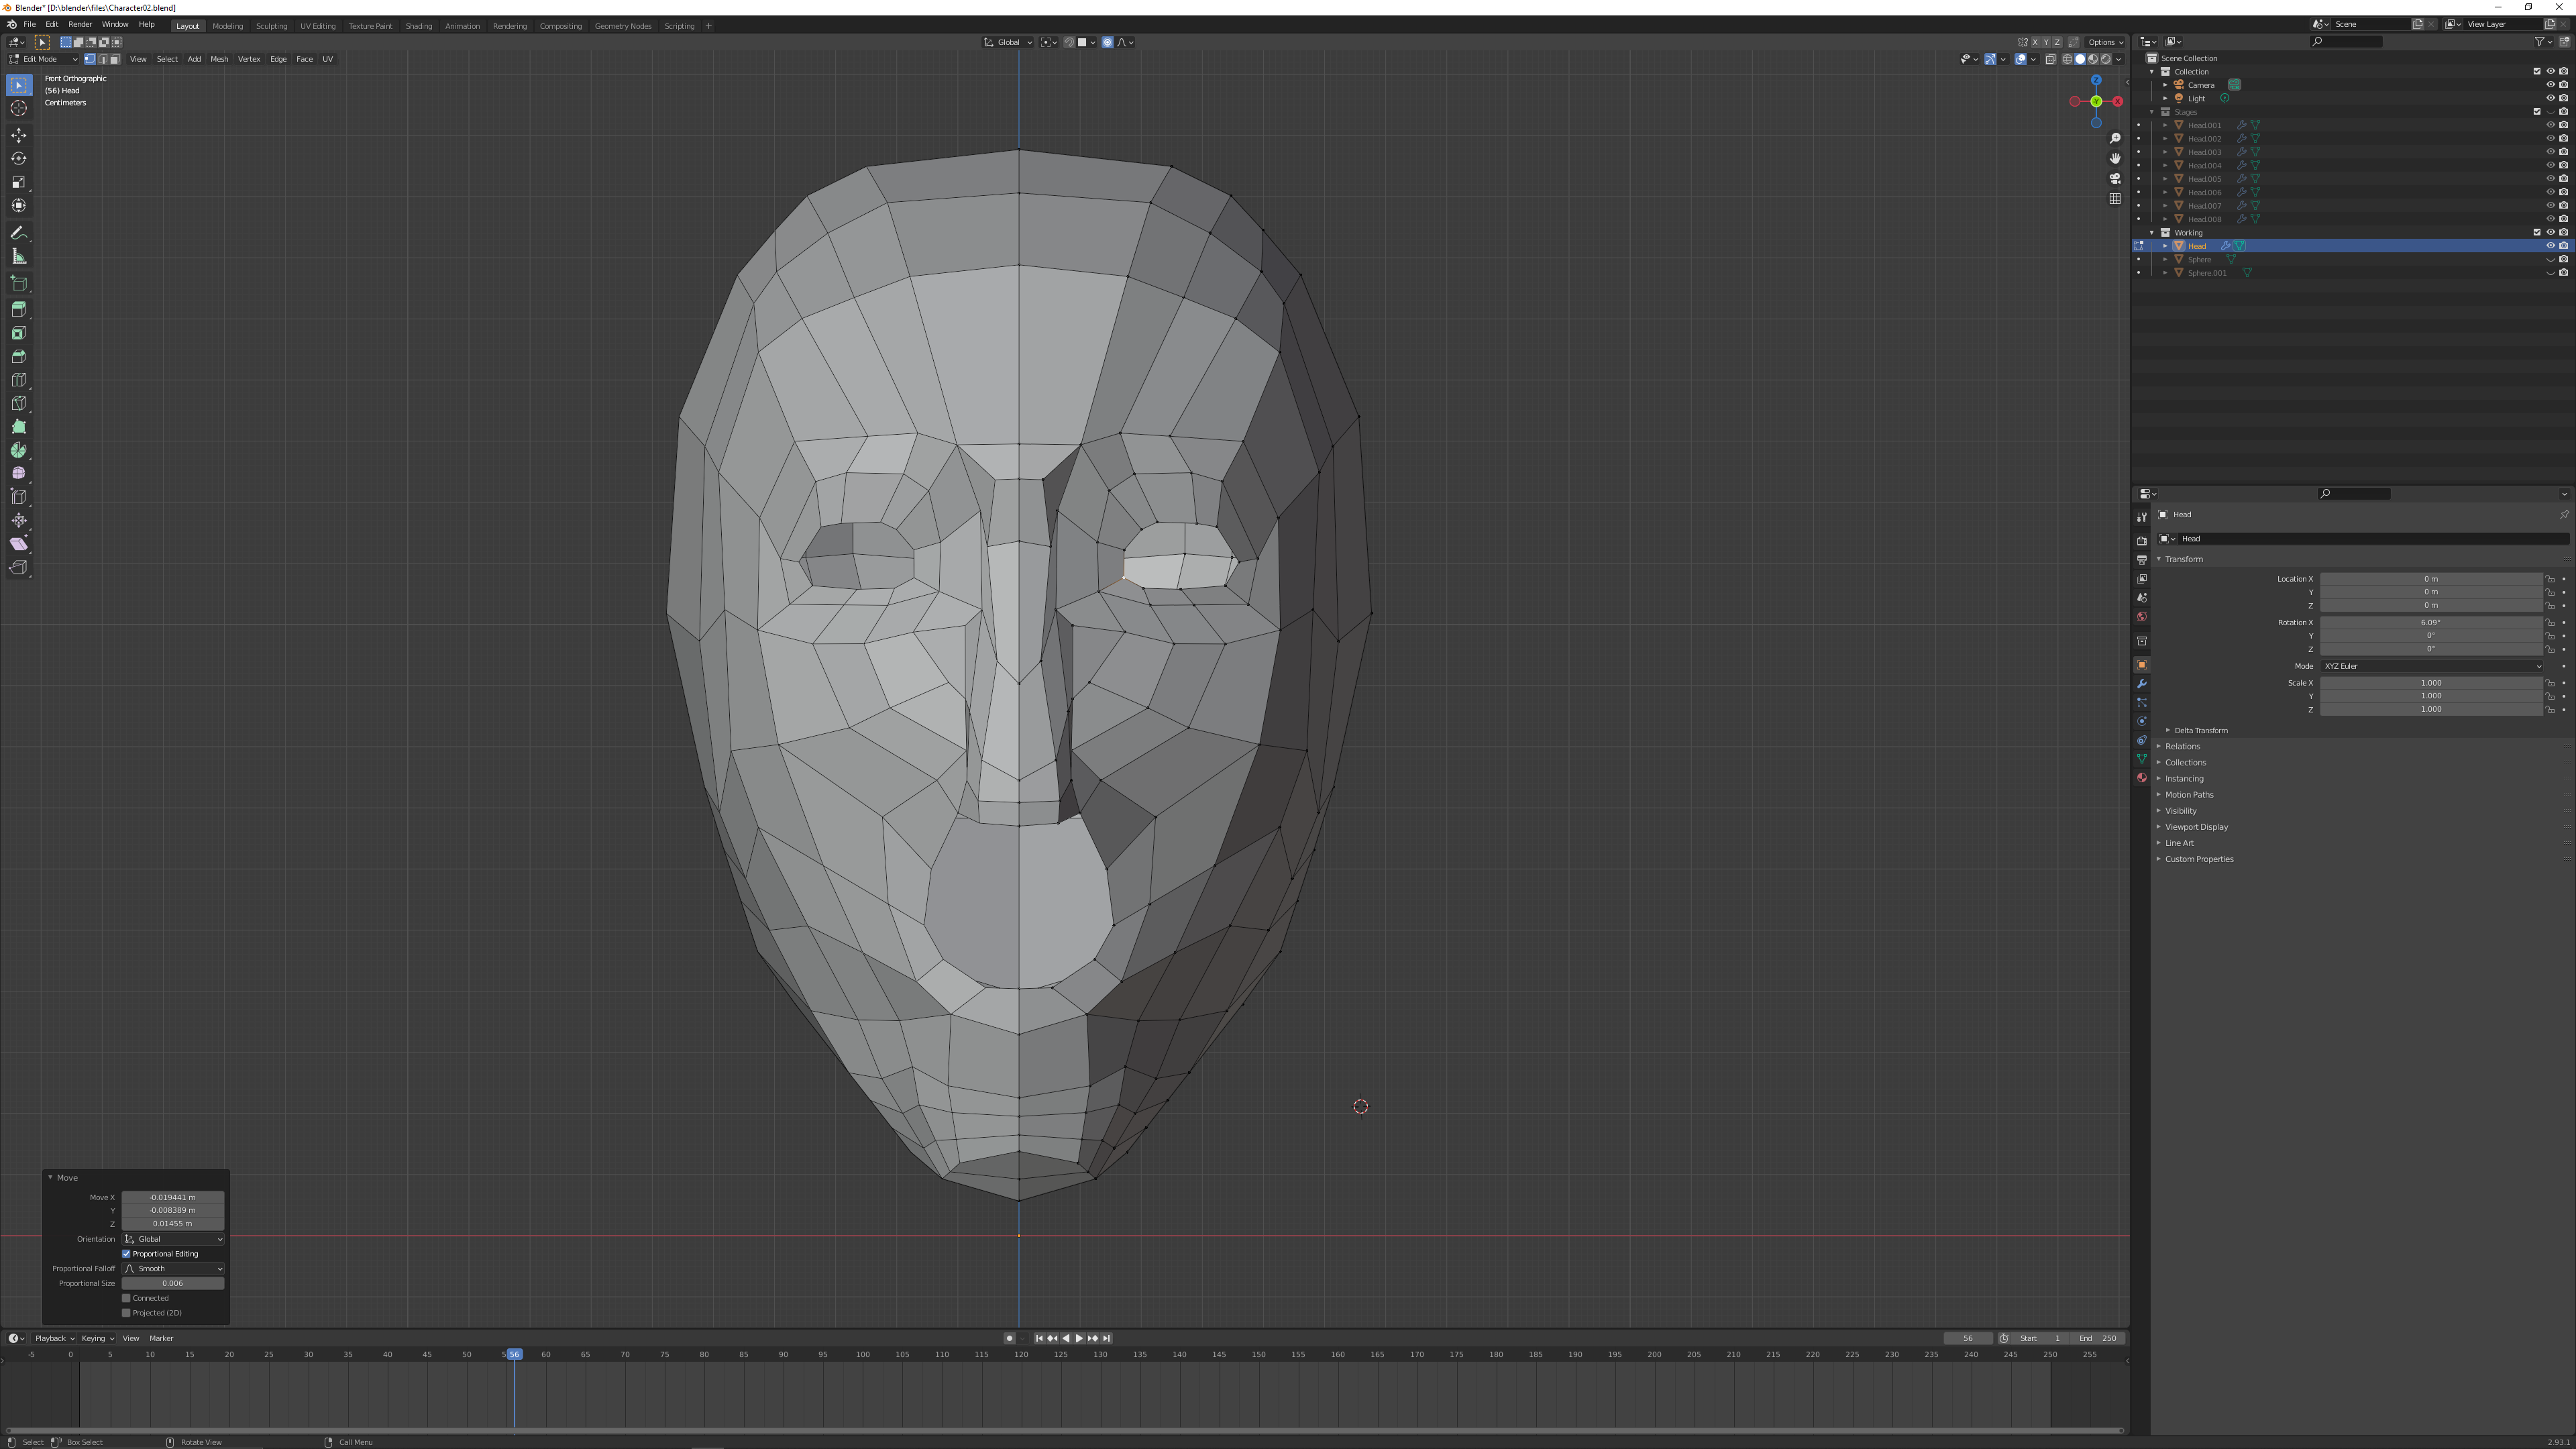The height and width of the screenshot is (1449, 2576).
Task: Open the Mesh menu in viewport header
Action: click(x=219, y=59)
